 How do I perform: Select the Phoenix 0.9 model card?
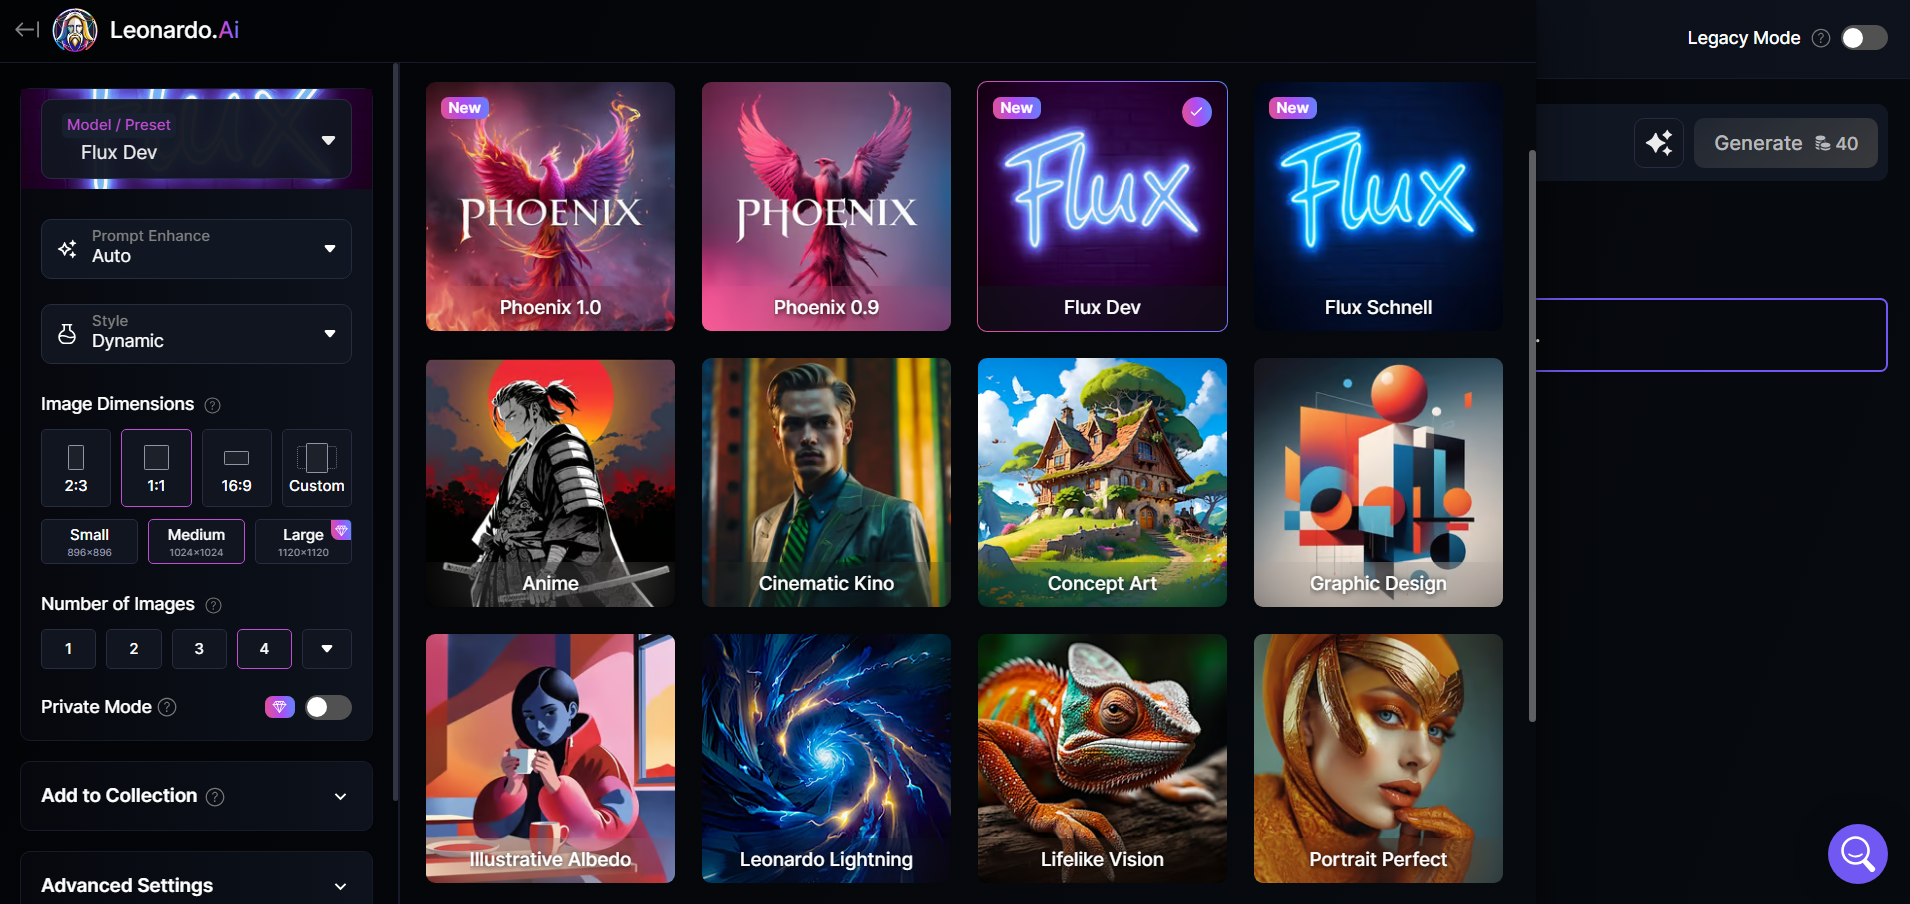click(x=826, y=206)
